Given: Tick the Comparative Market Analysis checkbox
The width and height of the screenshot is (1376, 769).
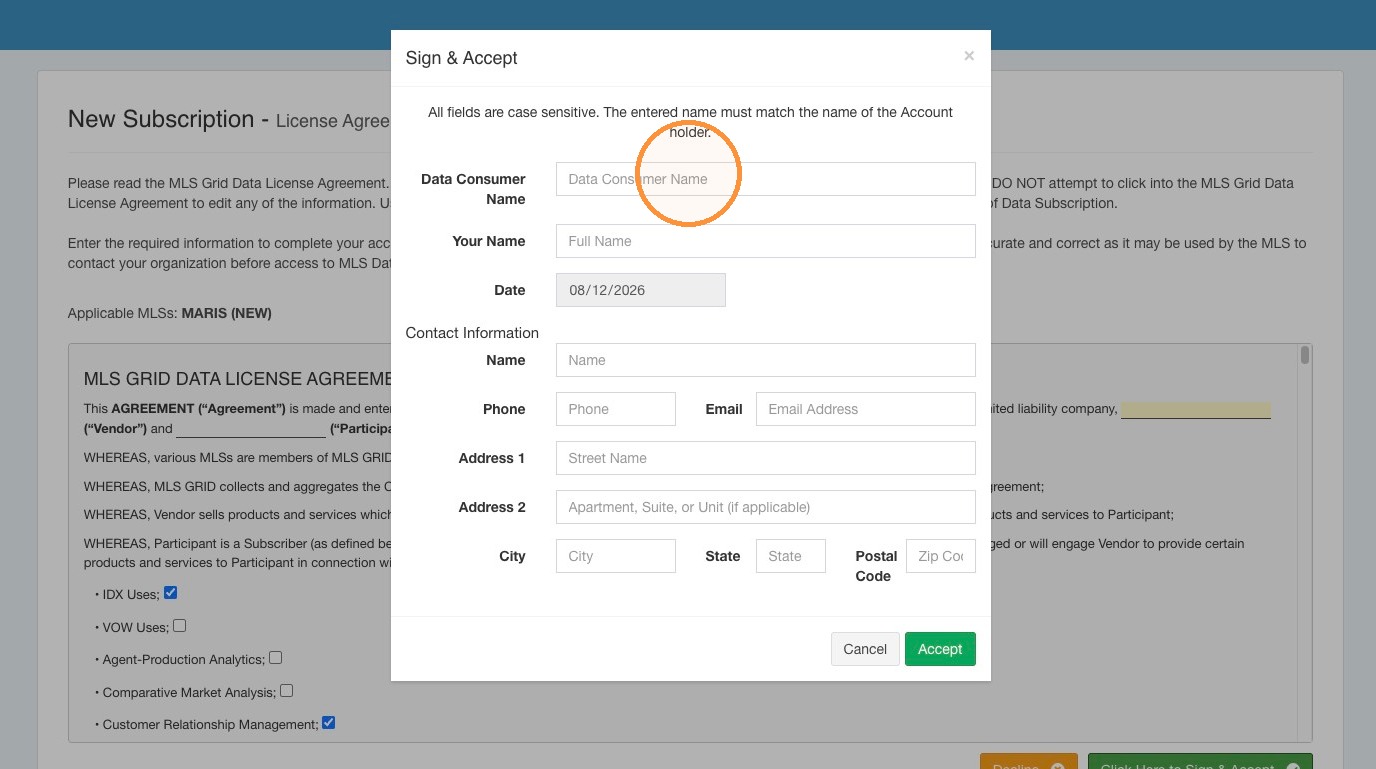Looking at the screenshot, I should 286,691.
